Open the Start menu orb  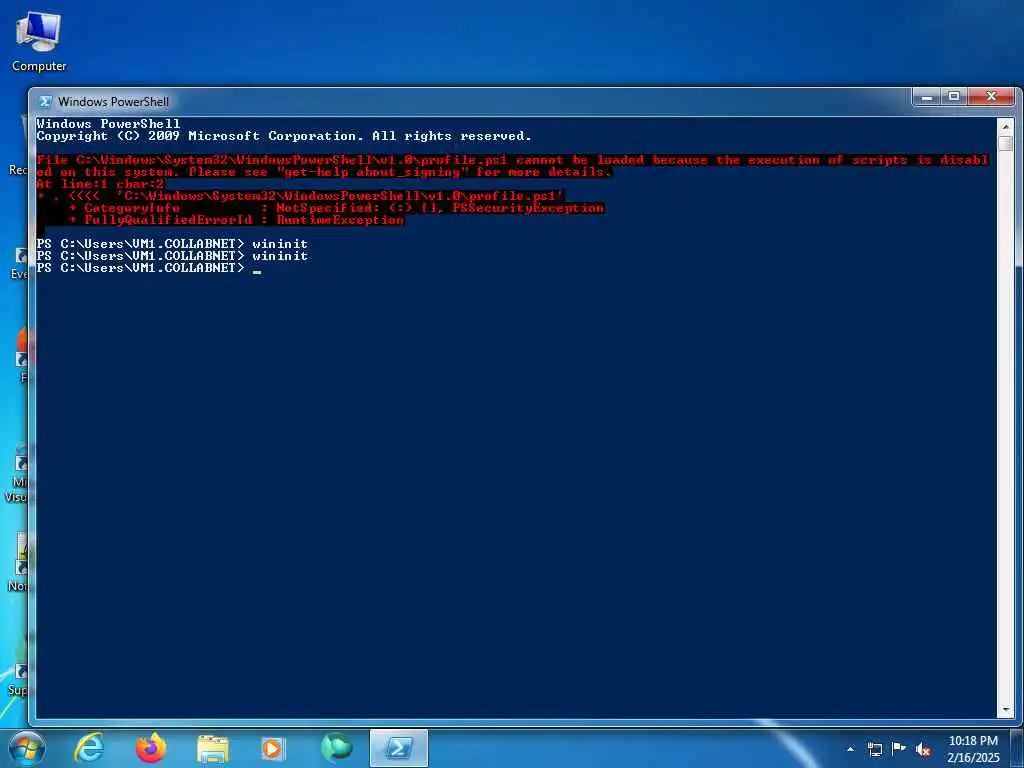coord(27,748)
